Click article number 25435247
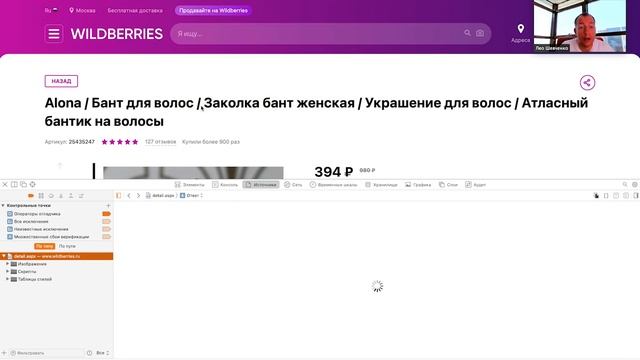Image resolution: width=640 pixels, height=360 pixels. tap(82, 142)
